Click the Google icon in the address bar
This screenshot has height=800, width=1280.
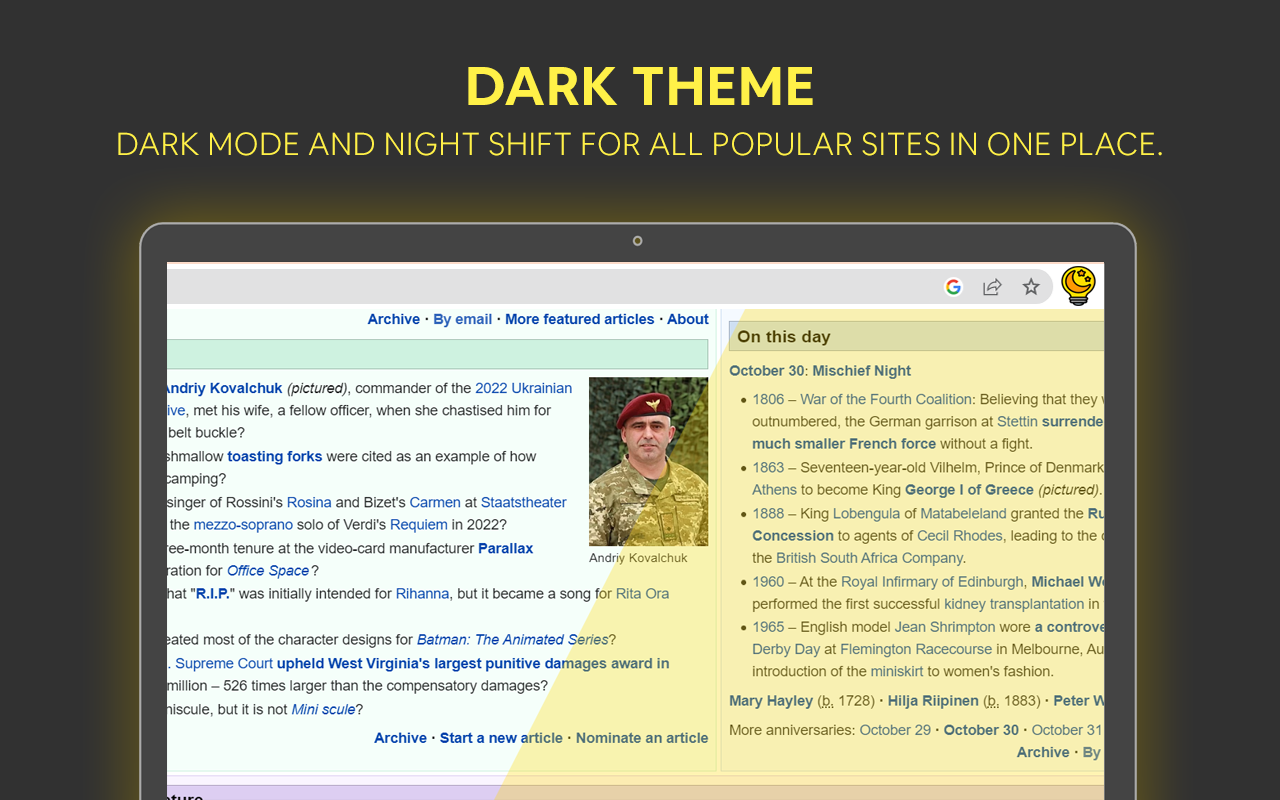click(x=953, y=287)
